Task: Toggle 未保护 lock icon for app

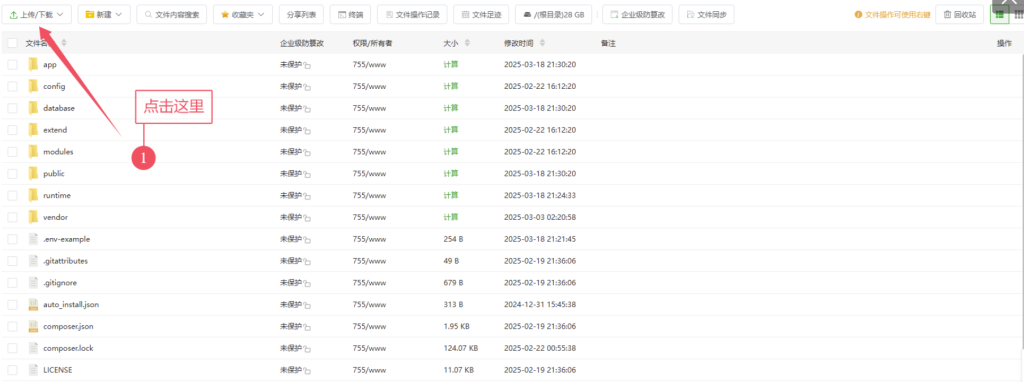Action: click(307, 65)
